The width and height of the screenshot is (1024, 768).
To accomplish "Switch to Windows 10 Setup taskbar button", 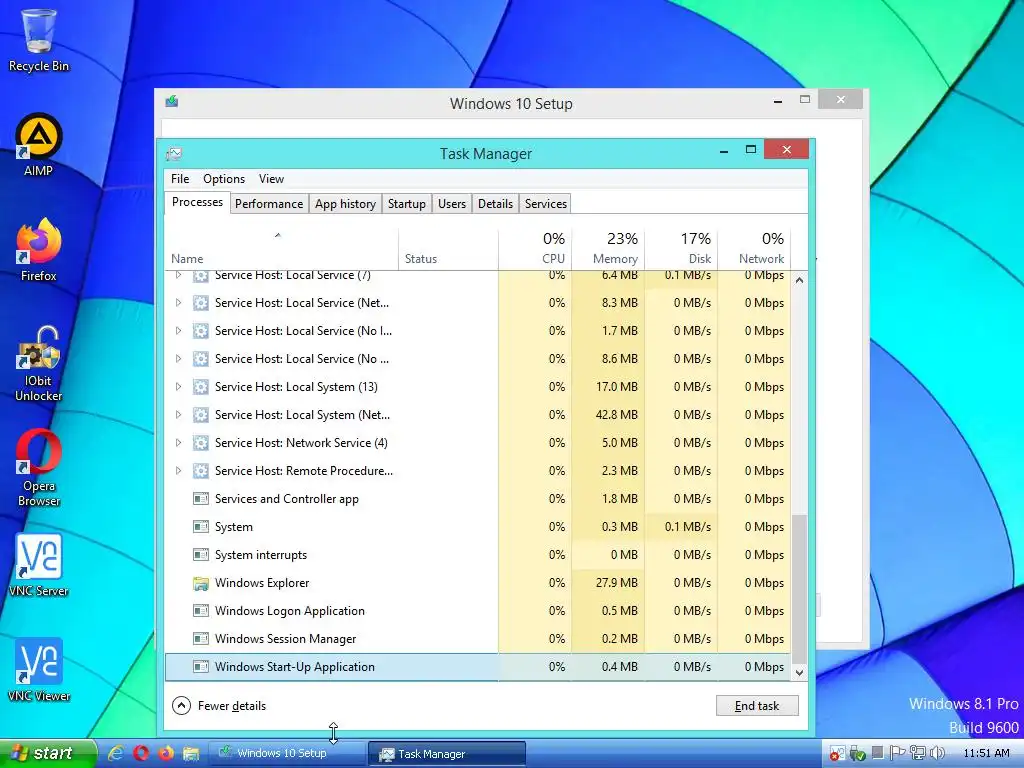I will 287,753.
